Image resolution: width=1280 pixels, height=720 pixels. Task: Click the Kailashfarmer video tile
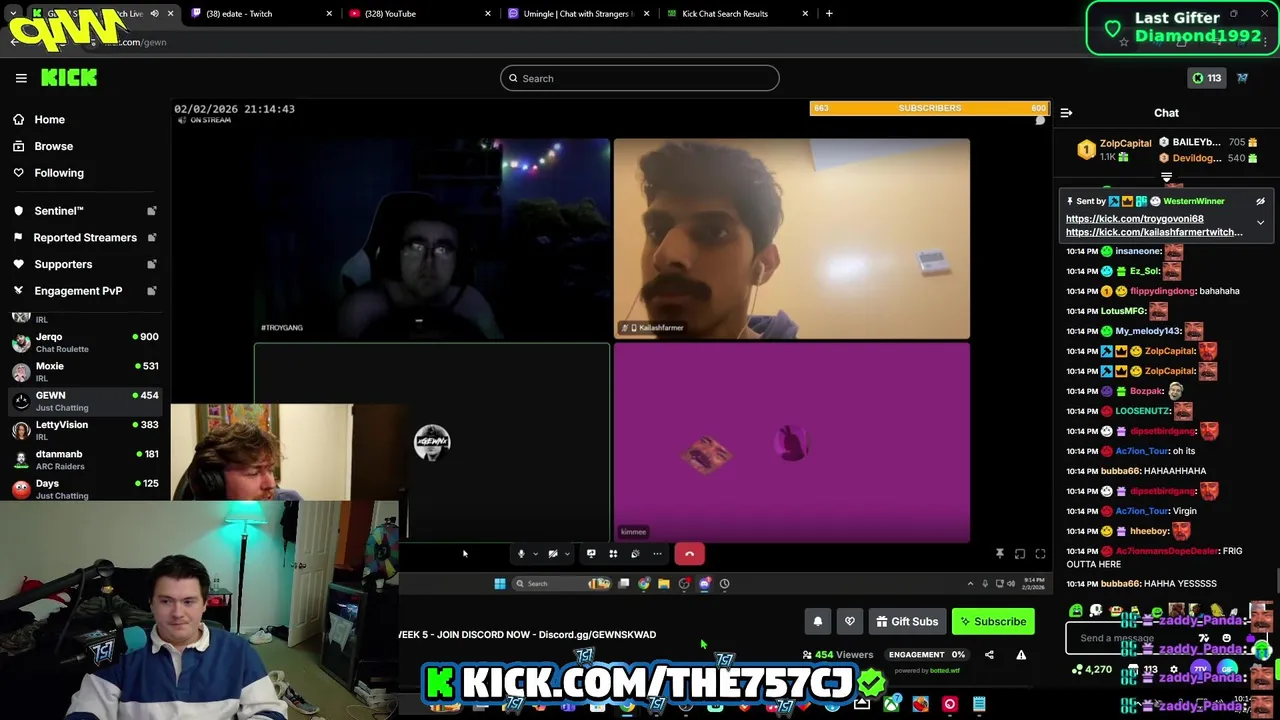pyautogui.click(x=792, y=239)
